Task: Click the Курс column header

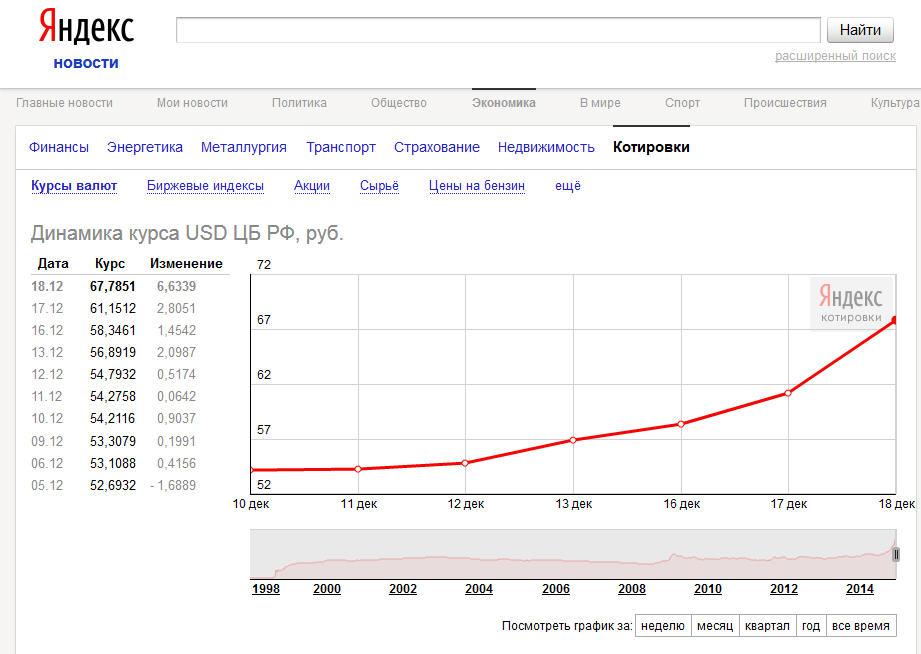Action: (x=110, y=264)
